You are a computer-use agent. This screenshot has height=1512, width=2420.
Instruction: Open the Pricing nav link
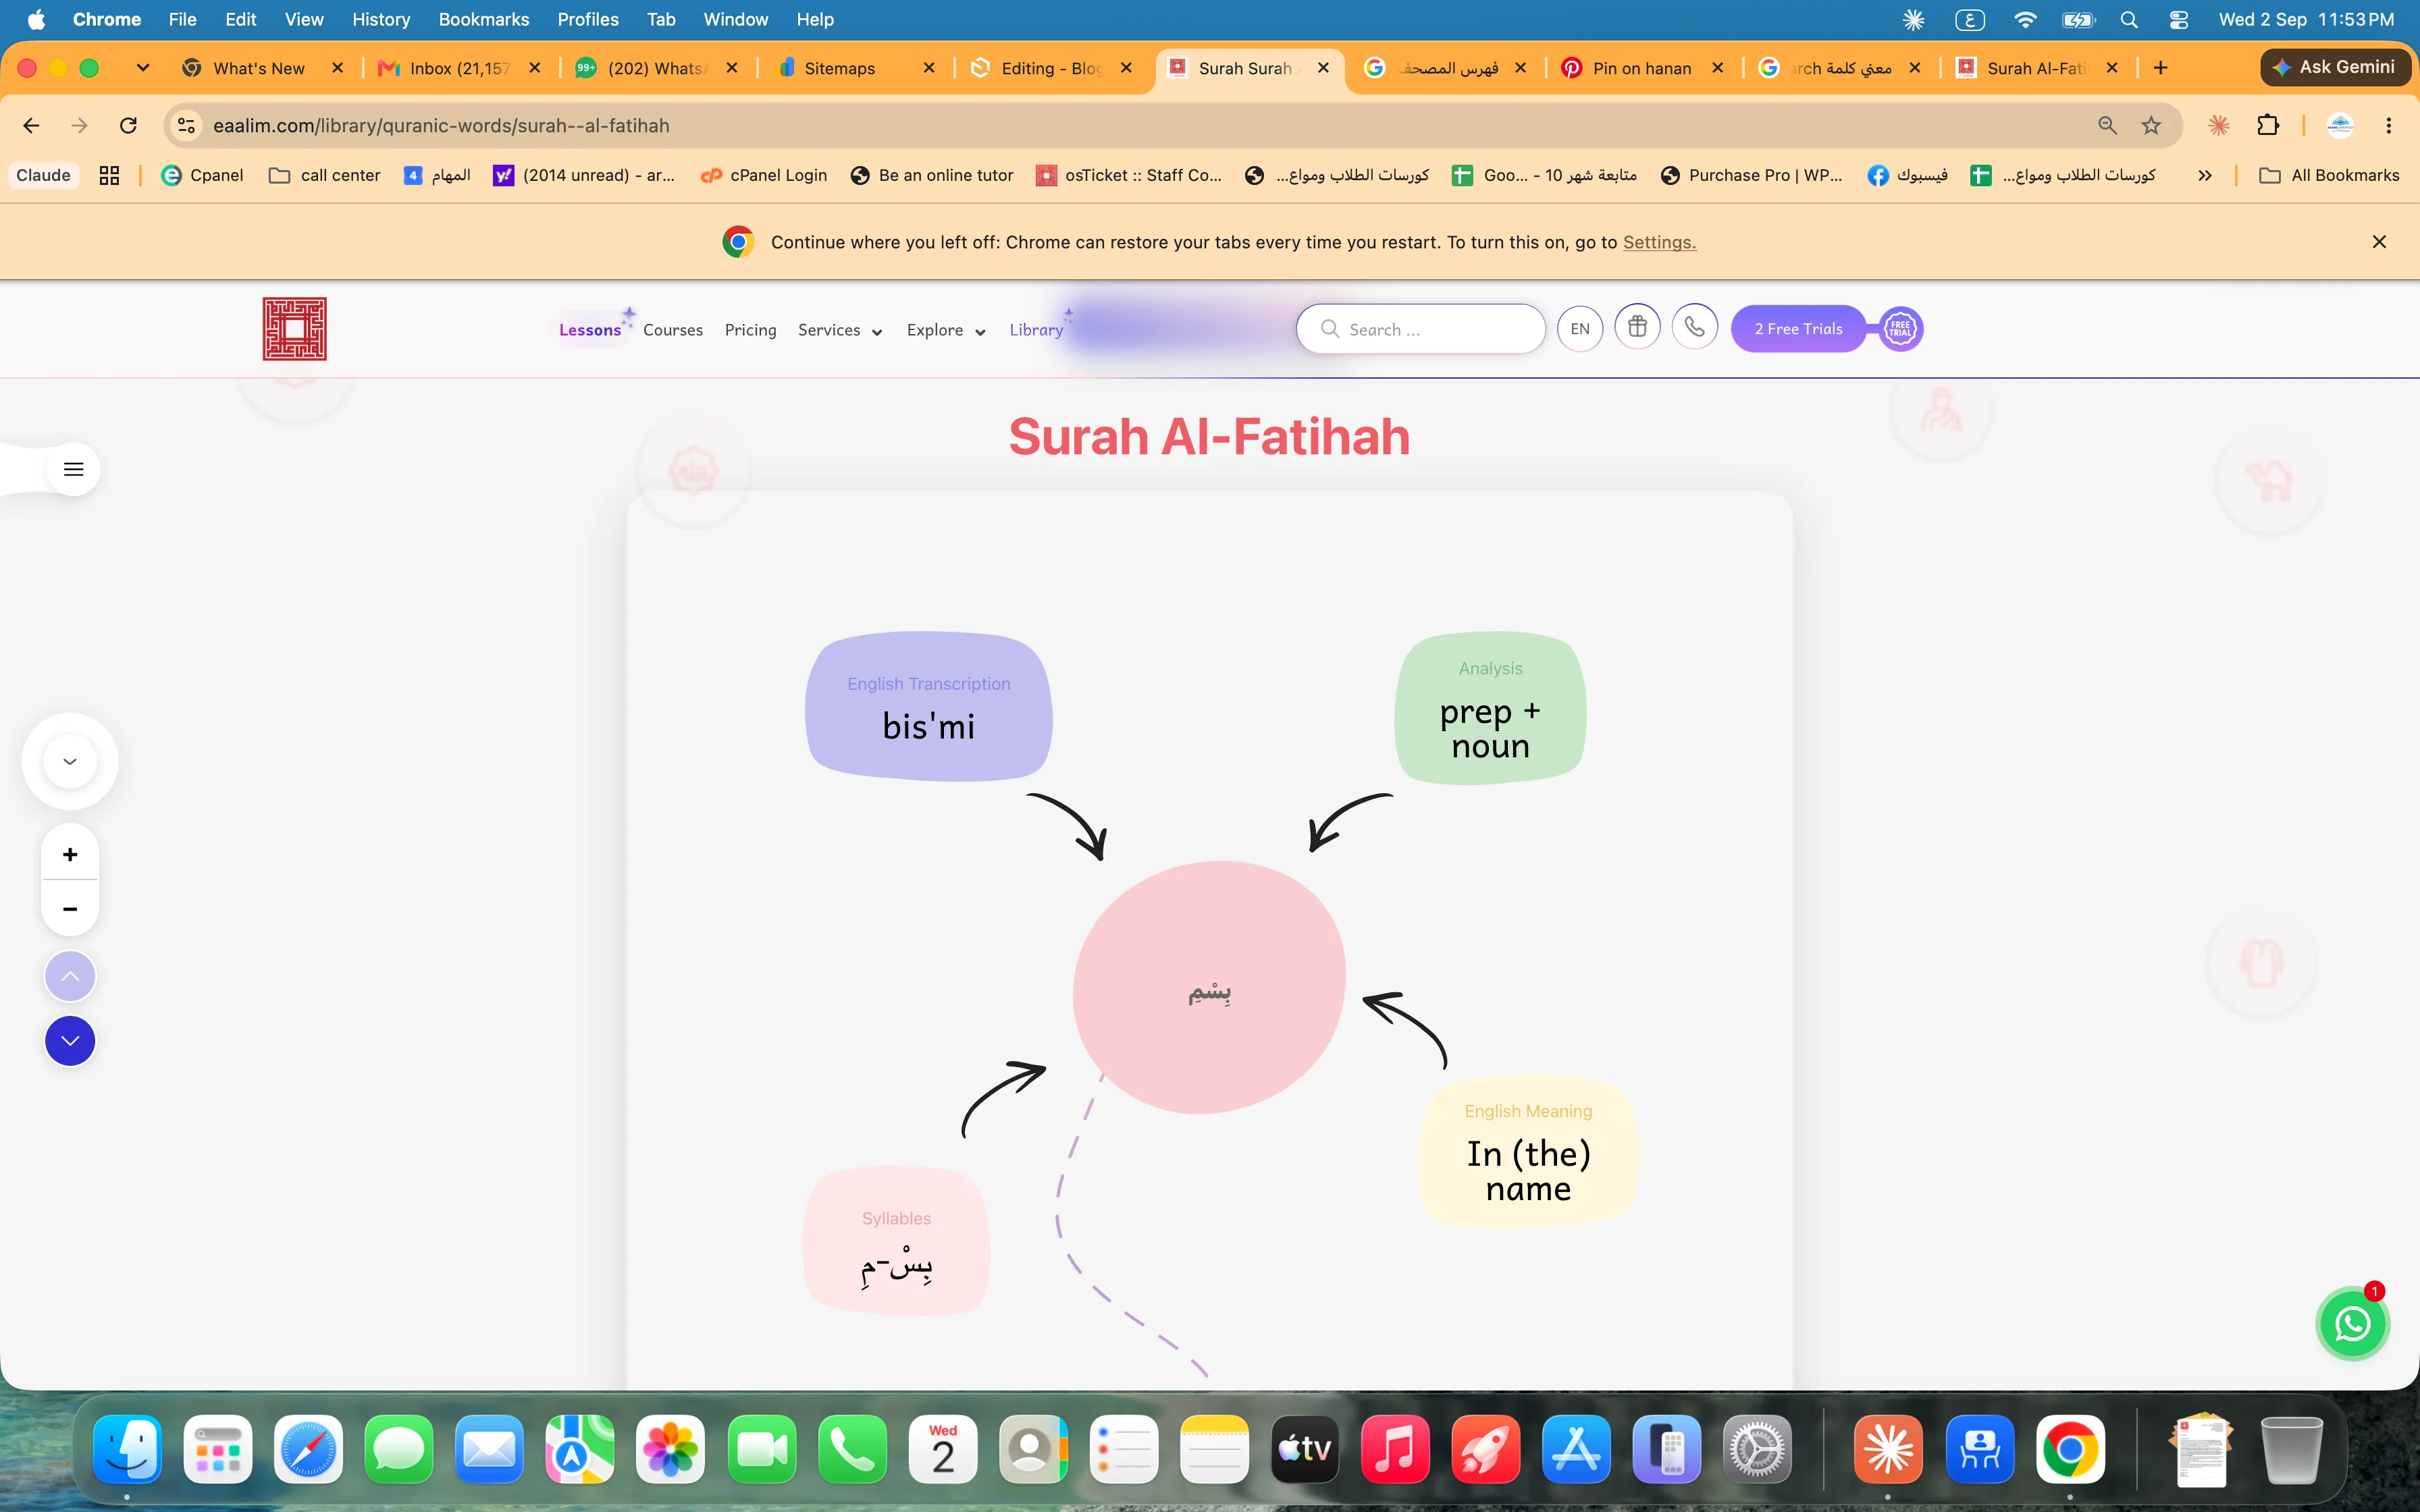point(750,330)
